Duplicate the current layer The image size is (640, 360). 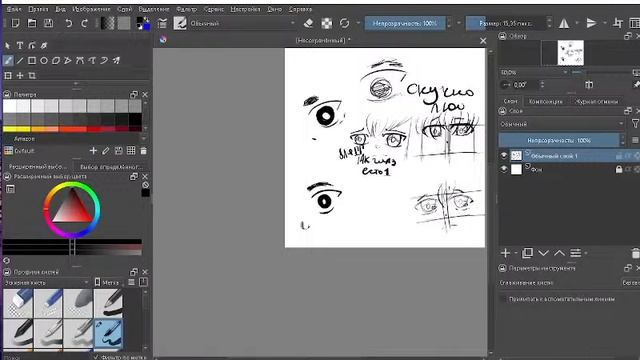pyautogui.click(x=527, y=253)
